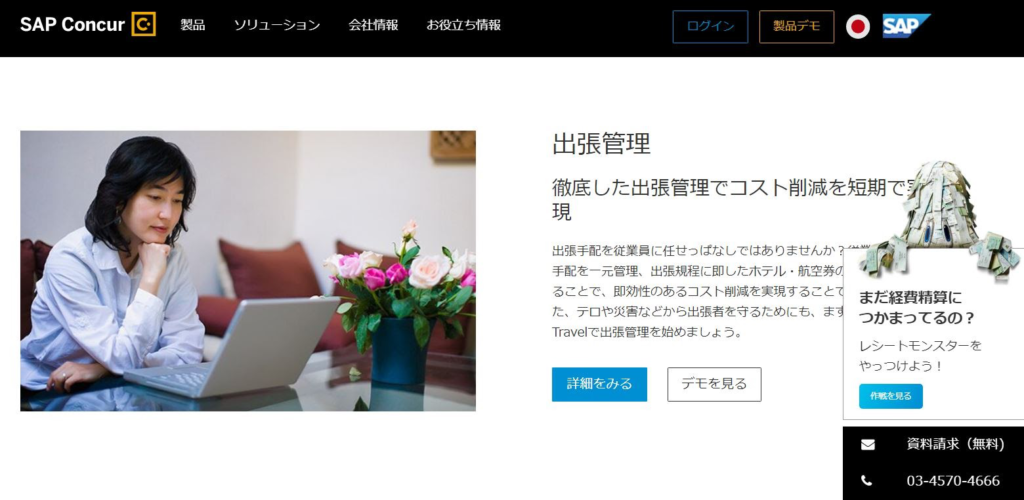Screen dimensions: 1024x500
Task: Click the receipt monster illustration
Action: coord(940,220)
